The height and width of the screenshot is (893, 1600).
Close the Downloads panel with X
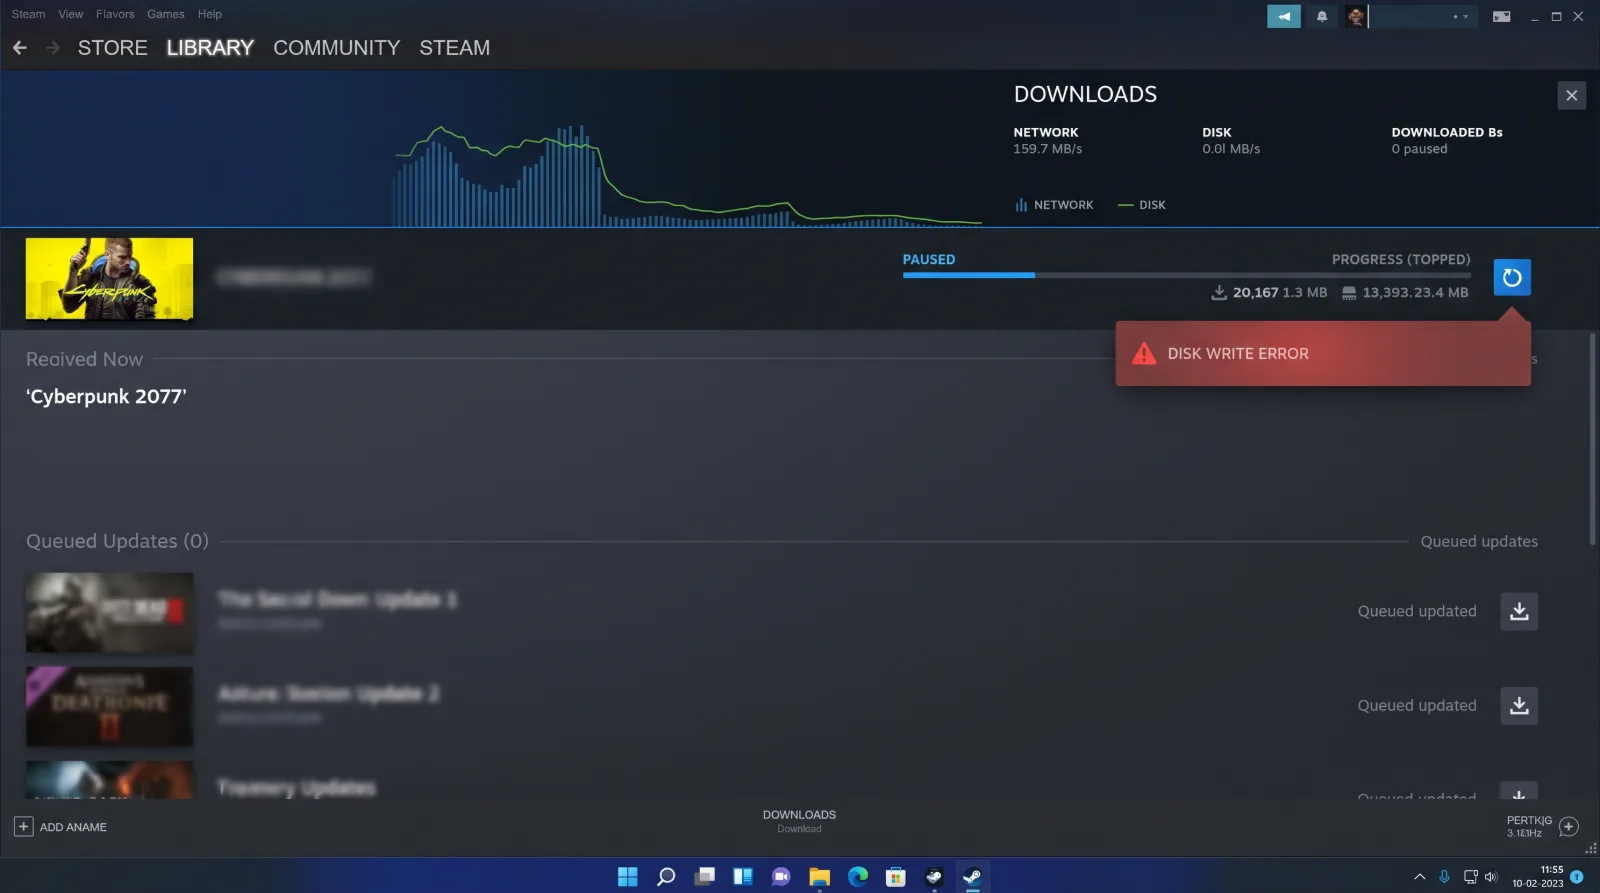[x=1572, y=95]
